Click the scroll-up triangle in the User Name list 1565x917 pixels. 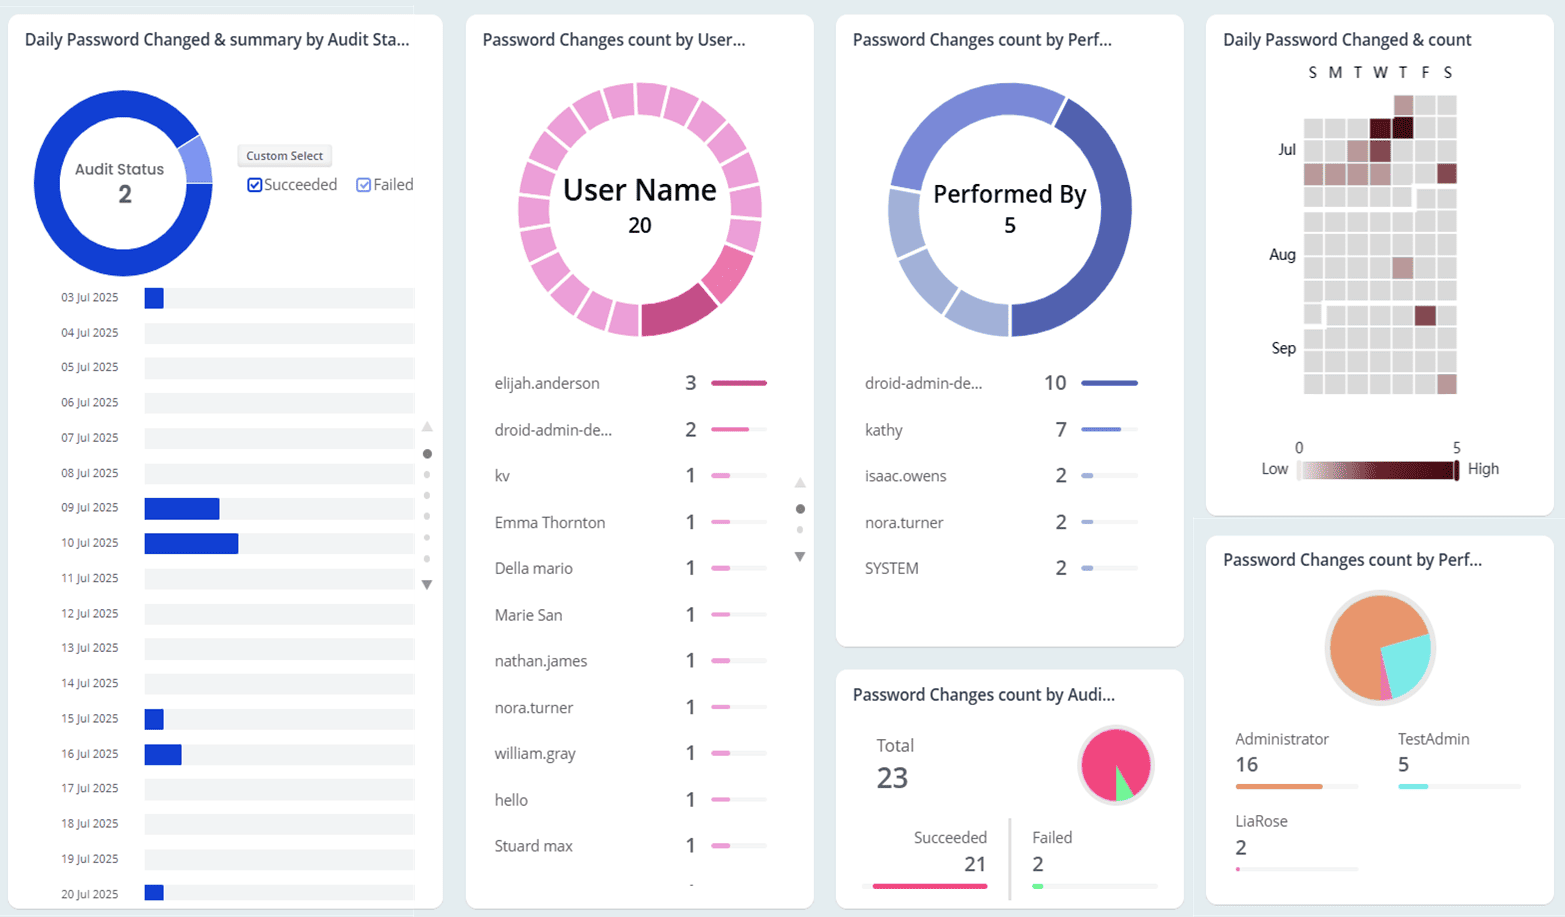click(x=799, y=482)
